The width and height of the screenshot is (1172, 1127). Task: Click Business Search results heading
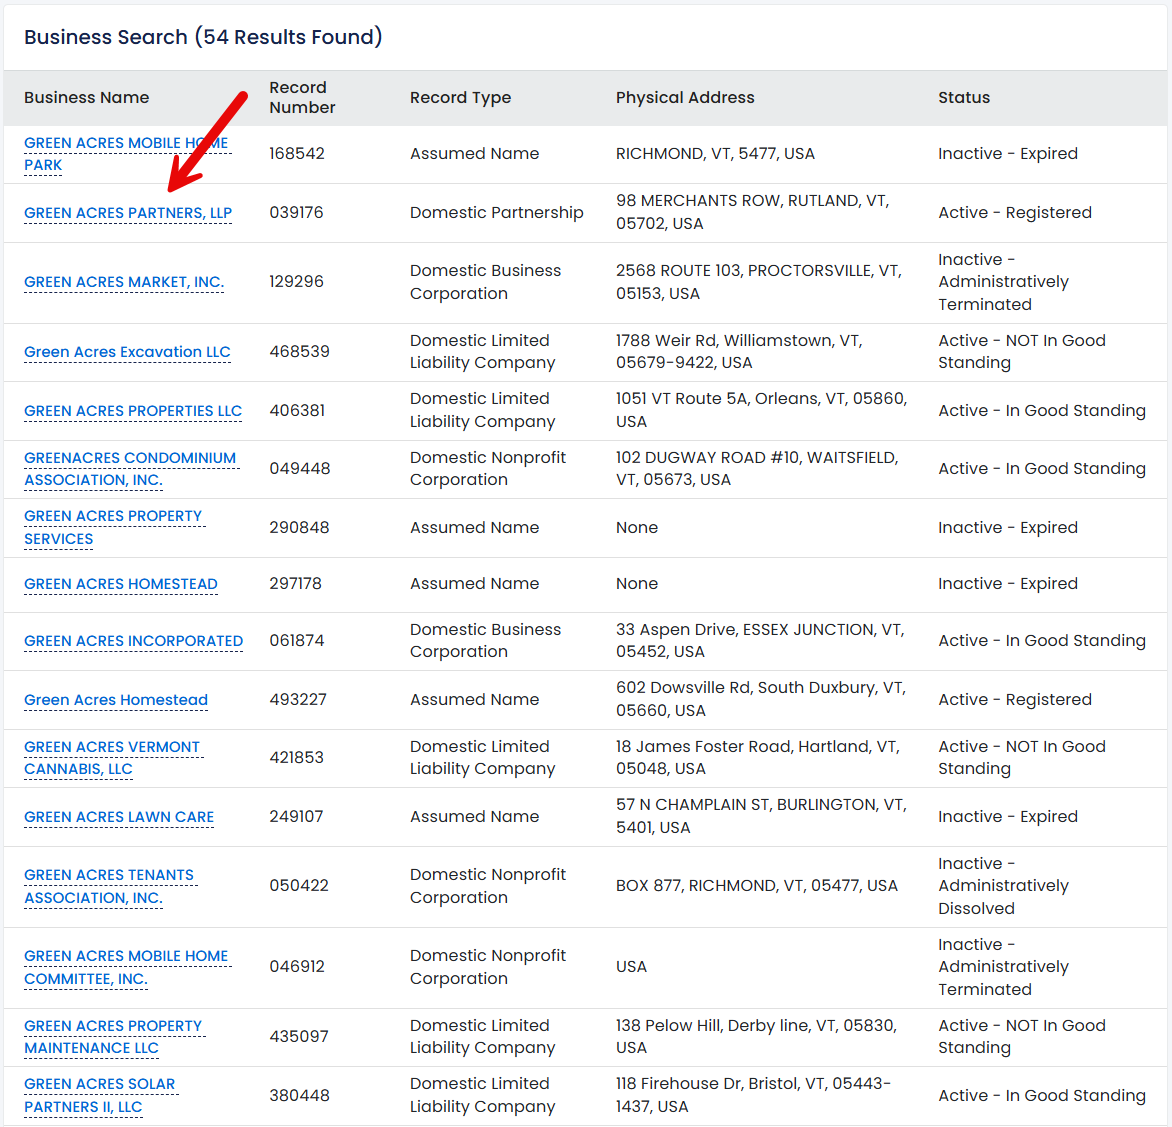203,37
